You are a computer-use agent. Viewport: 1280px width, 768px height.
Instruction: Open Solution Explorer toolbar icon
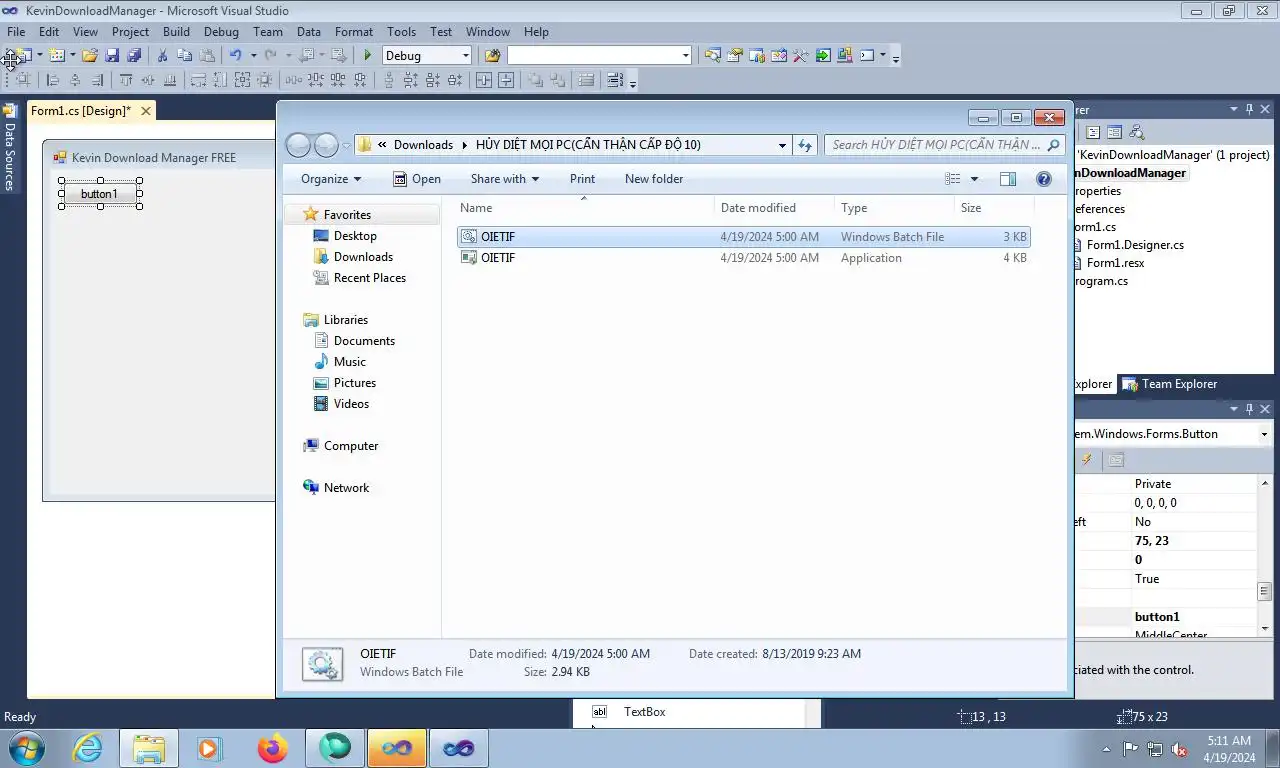(713, 56)
